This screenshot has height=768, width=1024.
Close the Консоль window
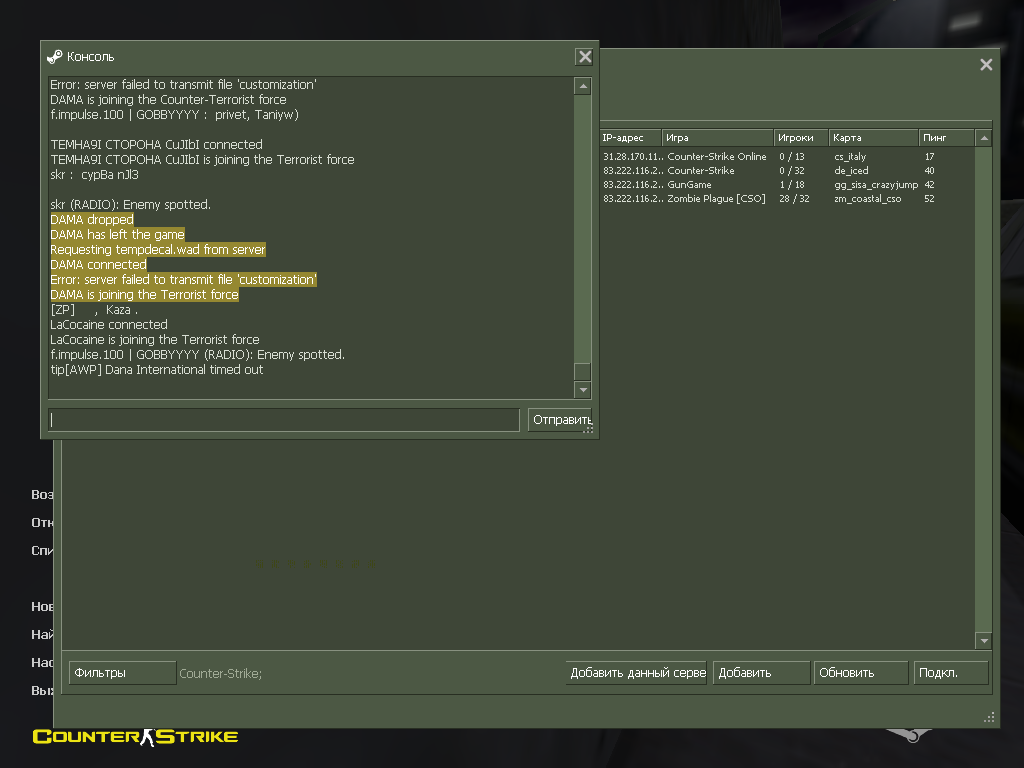pyautogui.click(x=584, y=57)
